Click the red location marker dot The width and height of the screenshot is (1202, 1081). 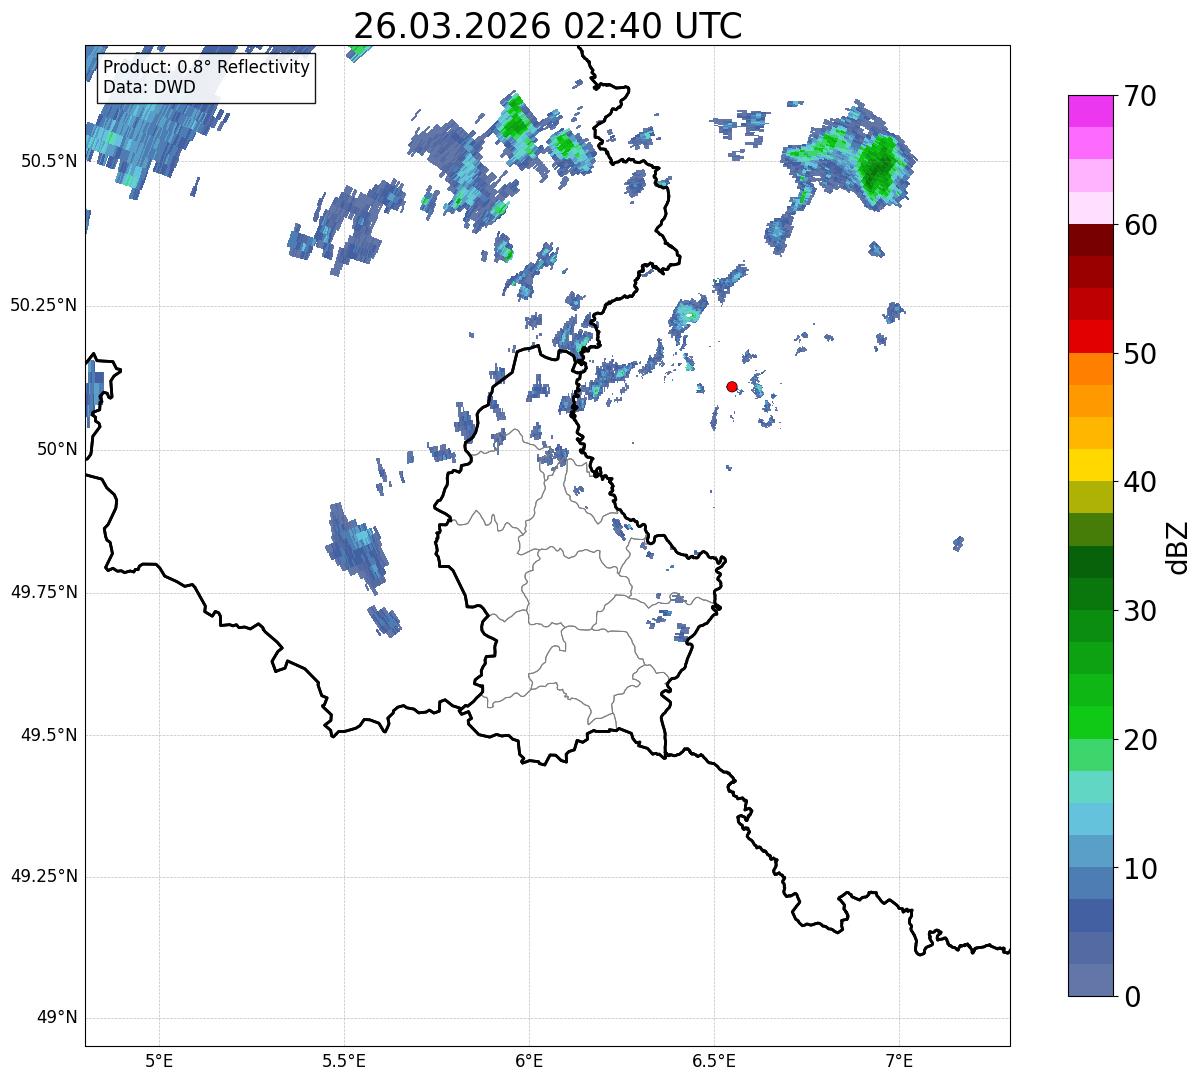(x=732, y=386)
